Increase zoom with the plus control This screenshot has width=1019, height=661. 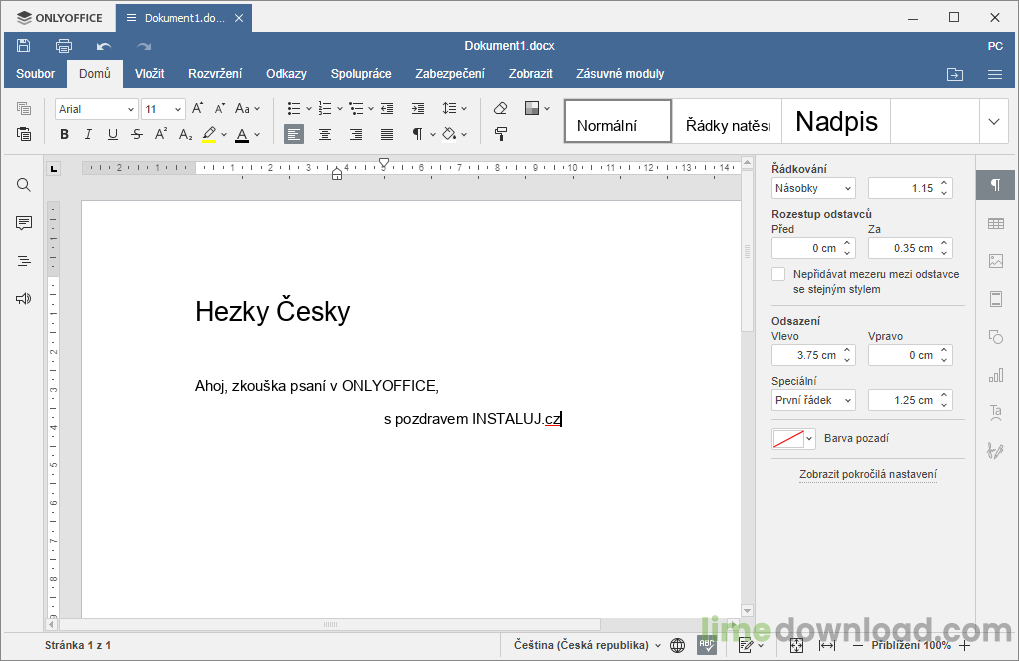point(964,646)
